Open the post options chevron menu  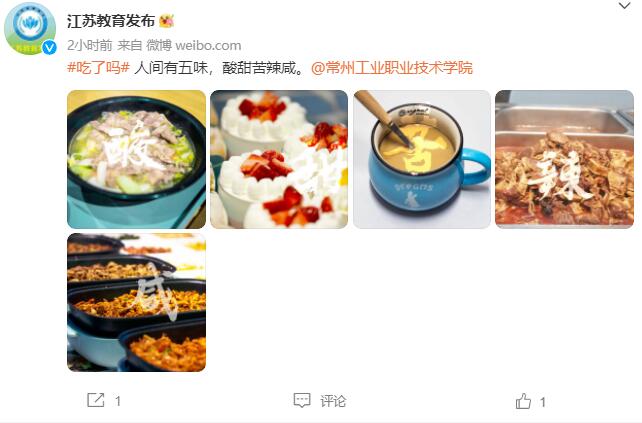[x=624, y=6]
